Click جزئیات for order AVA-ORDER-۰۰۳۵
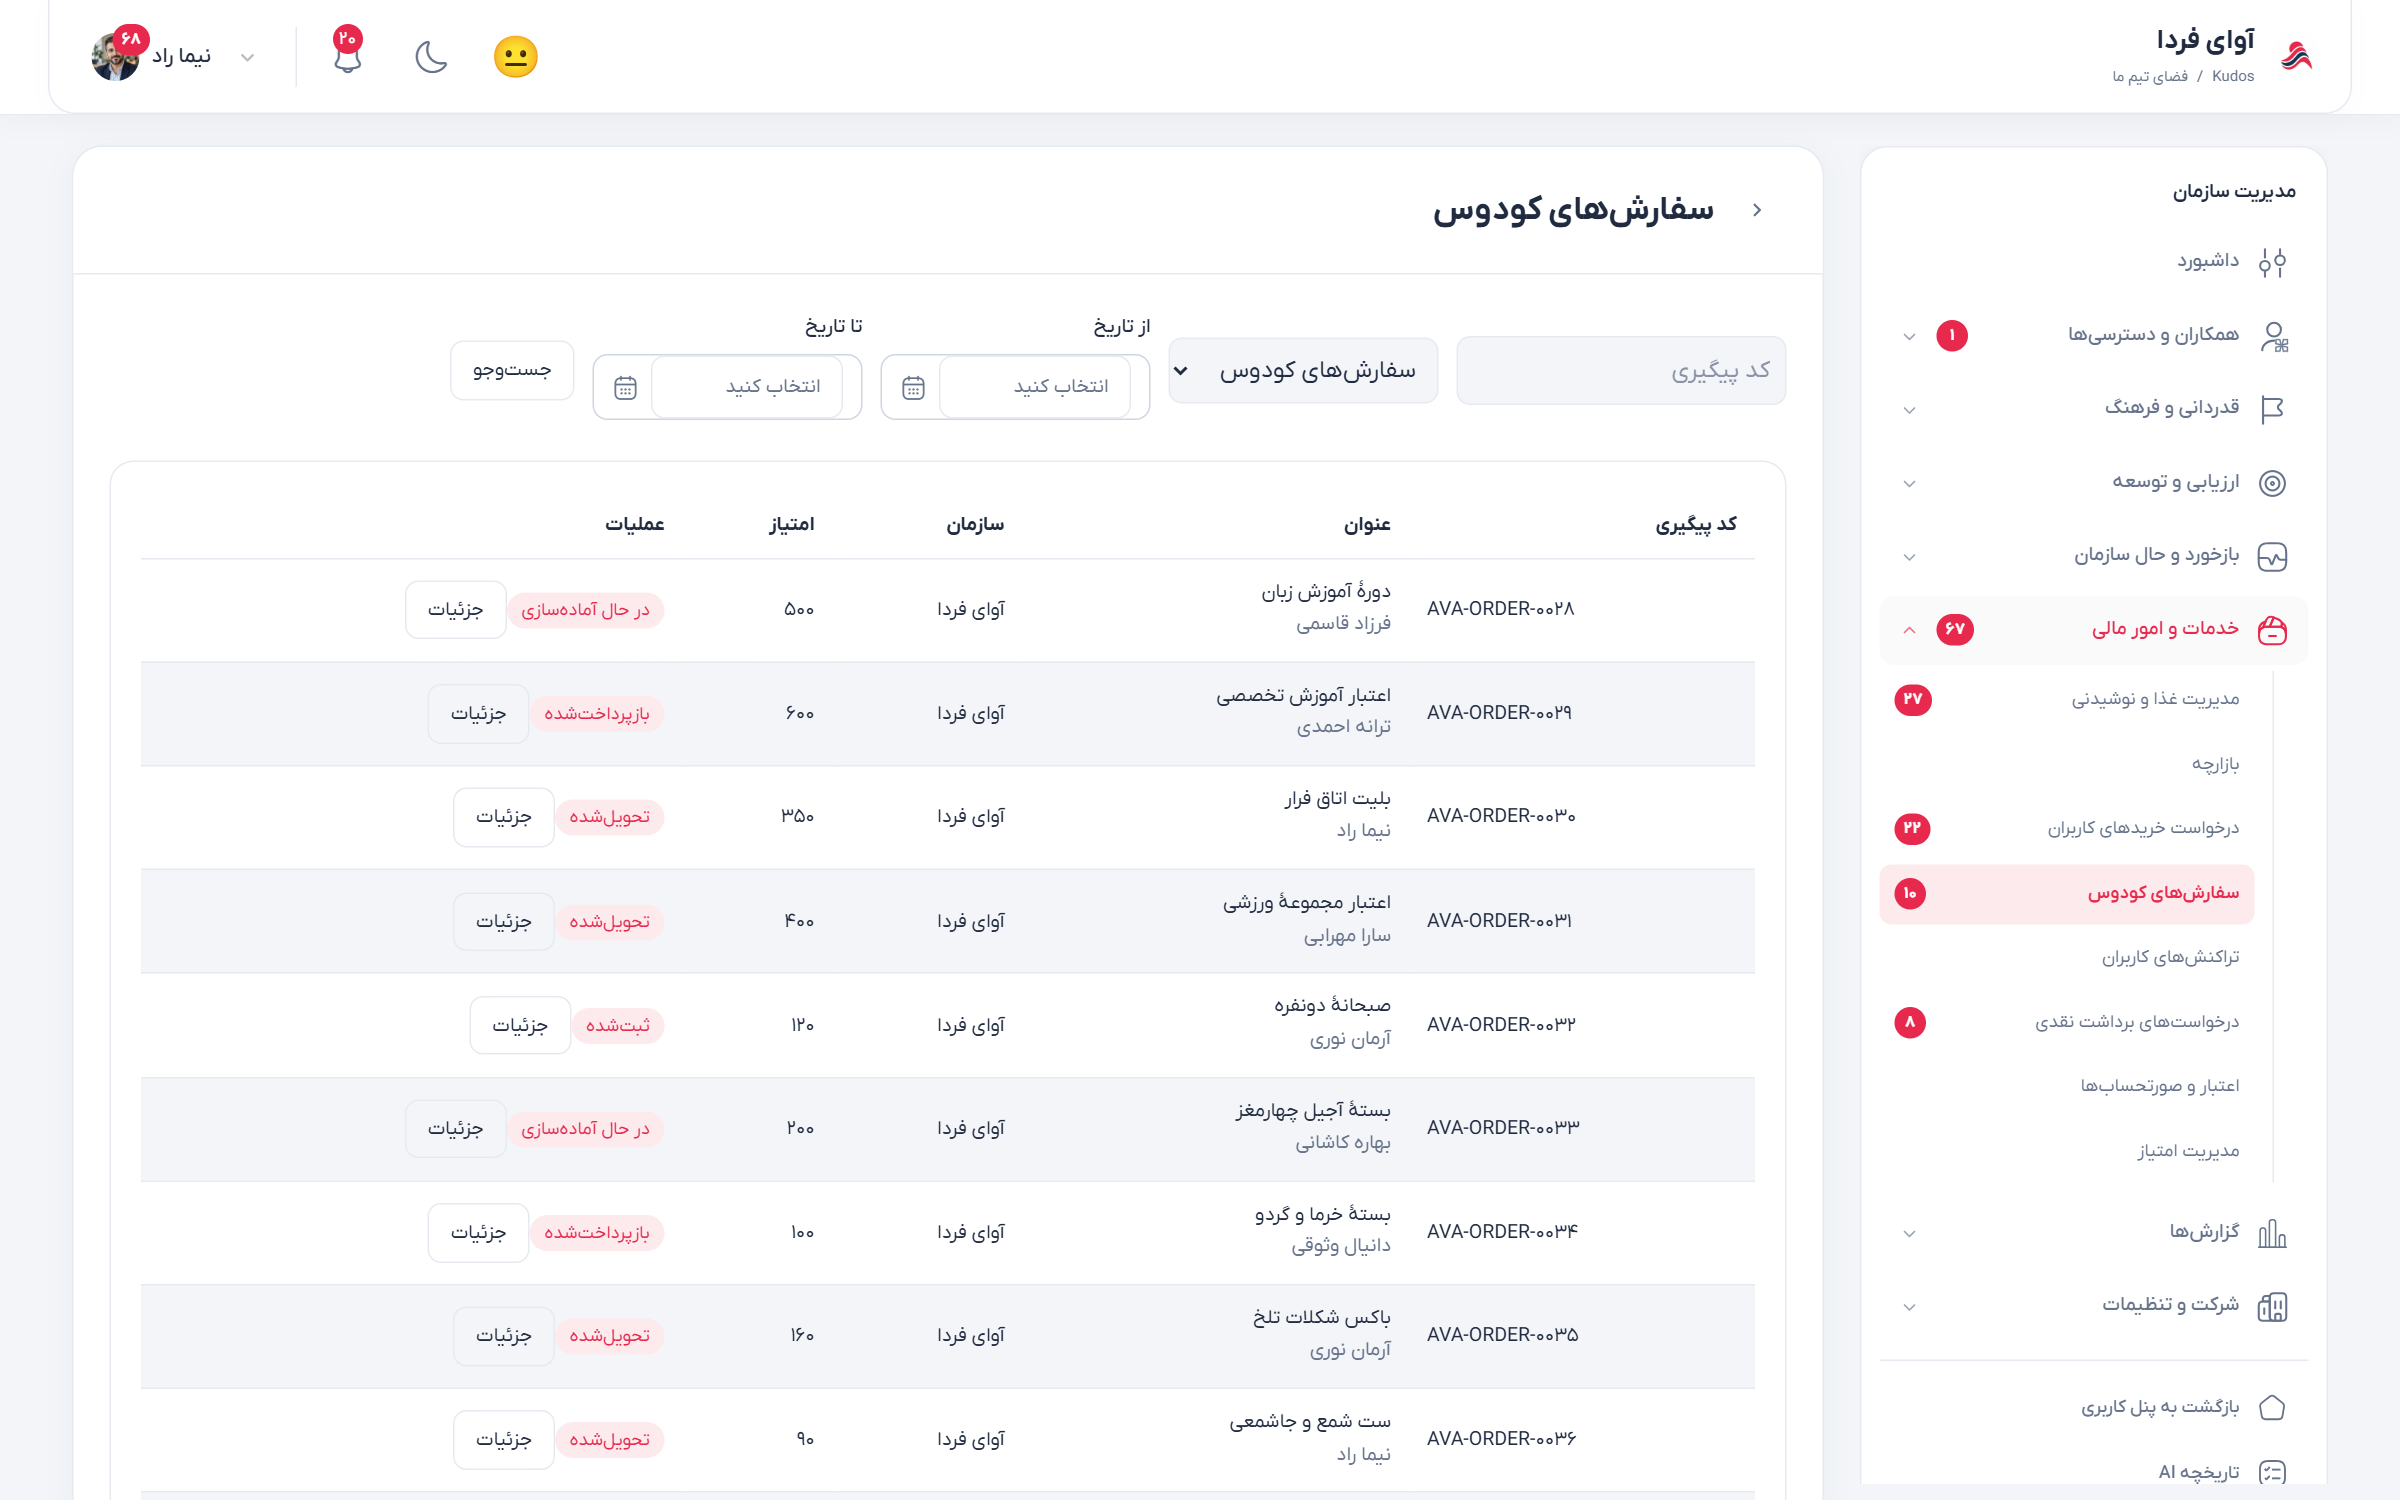 [x=504, y=1336]
